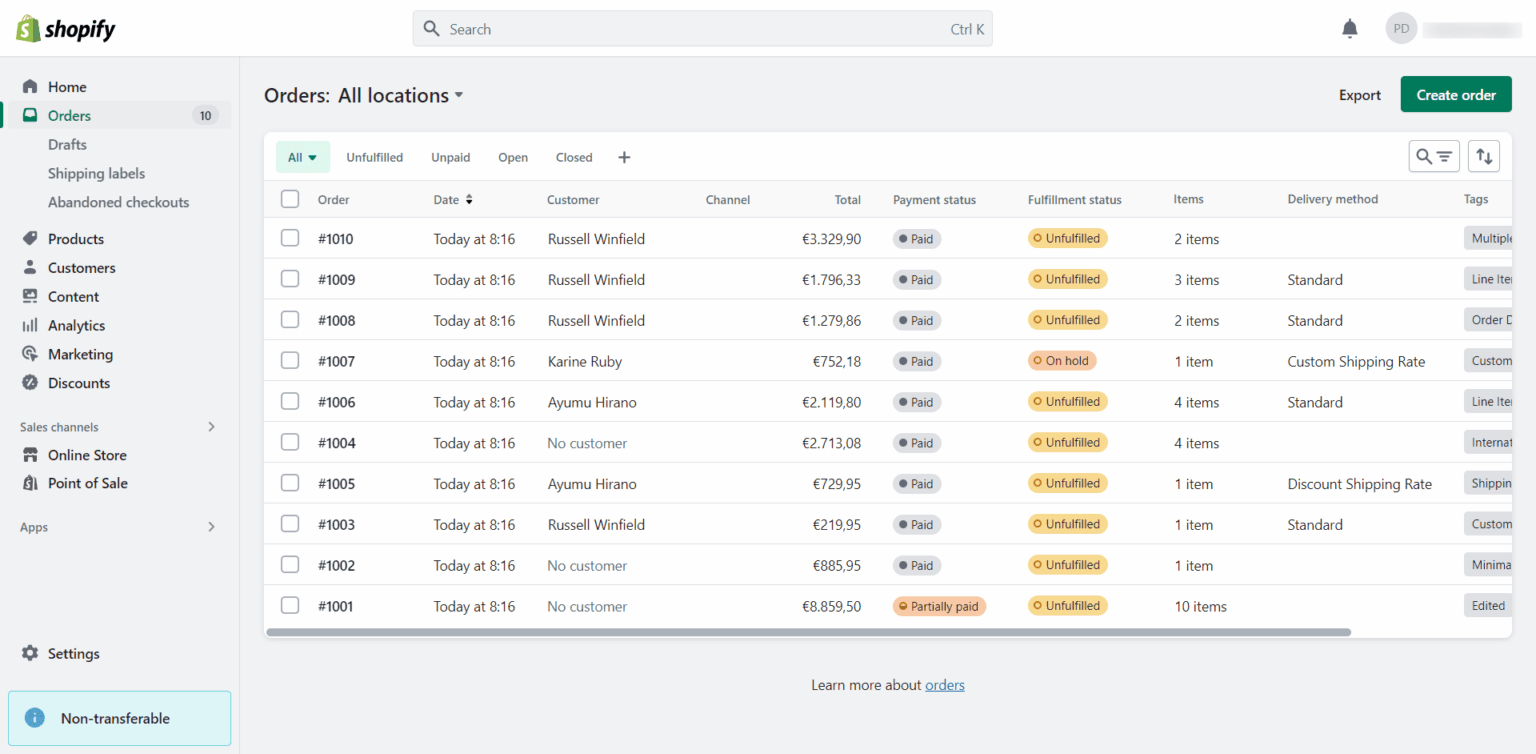Expand the Sales channels section

[211, 426]
